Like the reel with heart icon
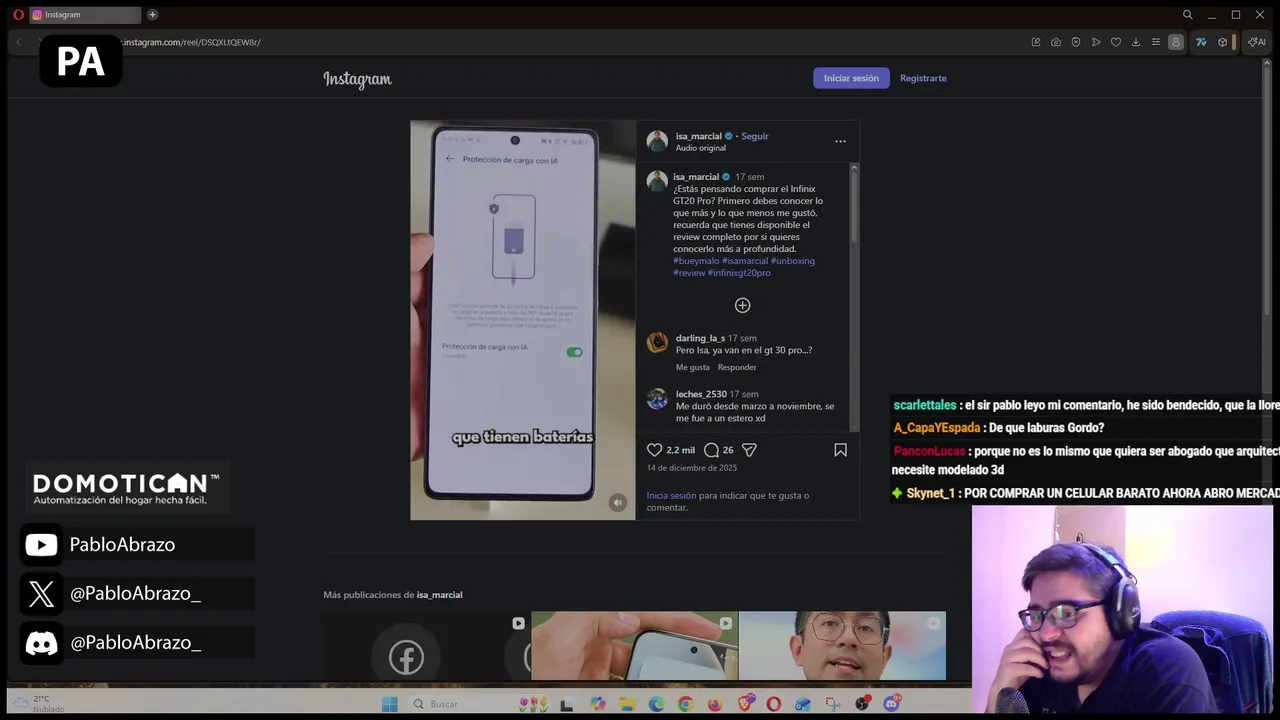The height and width of the screenshot is (720, 1280). tap(655, 450)
